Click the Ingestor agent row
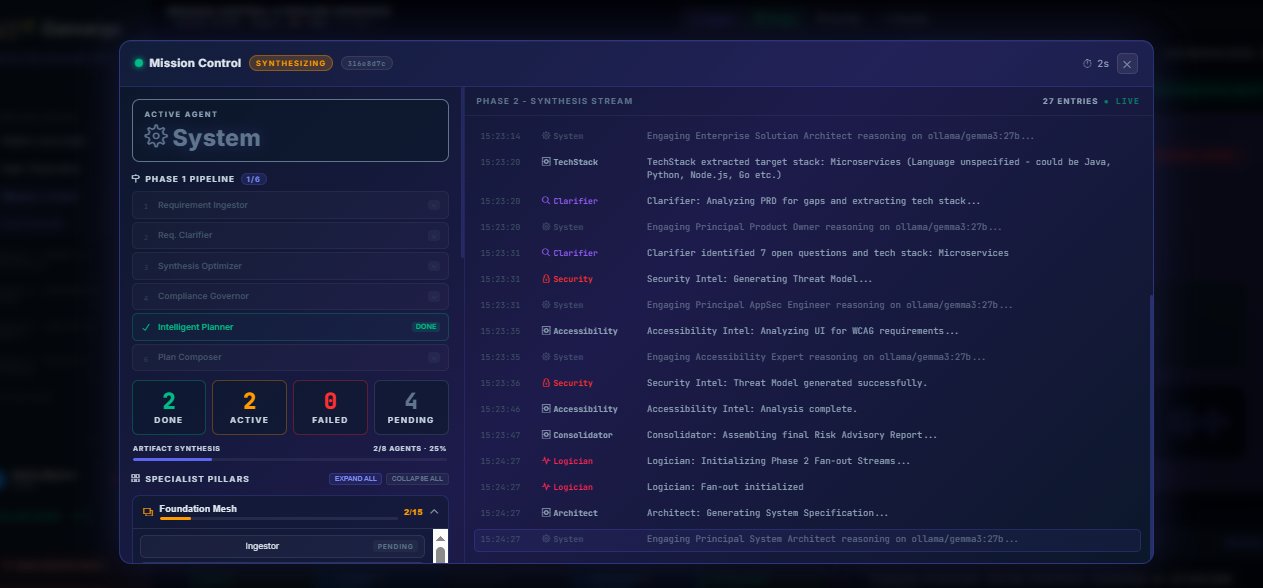Screen dimensions: 1263x588 click(x=282, y=546)
